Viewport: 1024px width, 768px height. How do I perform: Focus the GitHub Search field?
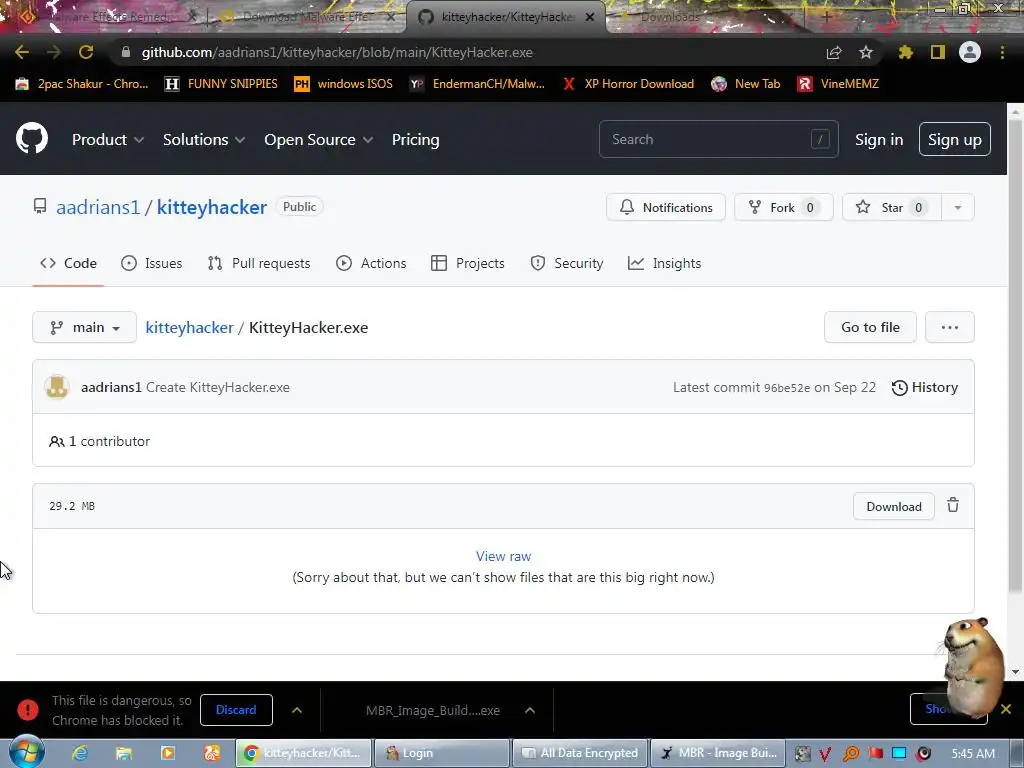(x=718, y=139)
